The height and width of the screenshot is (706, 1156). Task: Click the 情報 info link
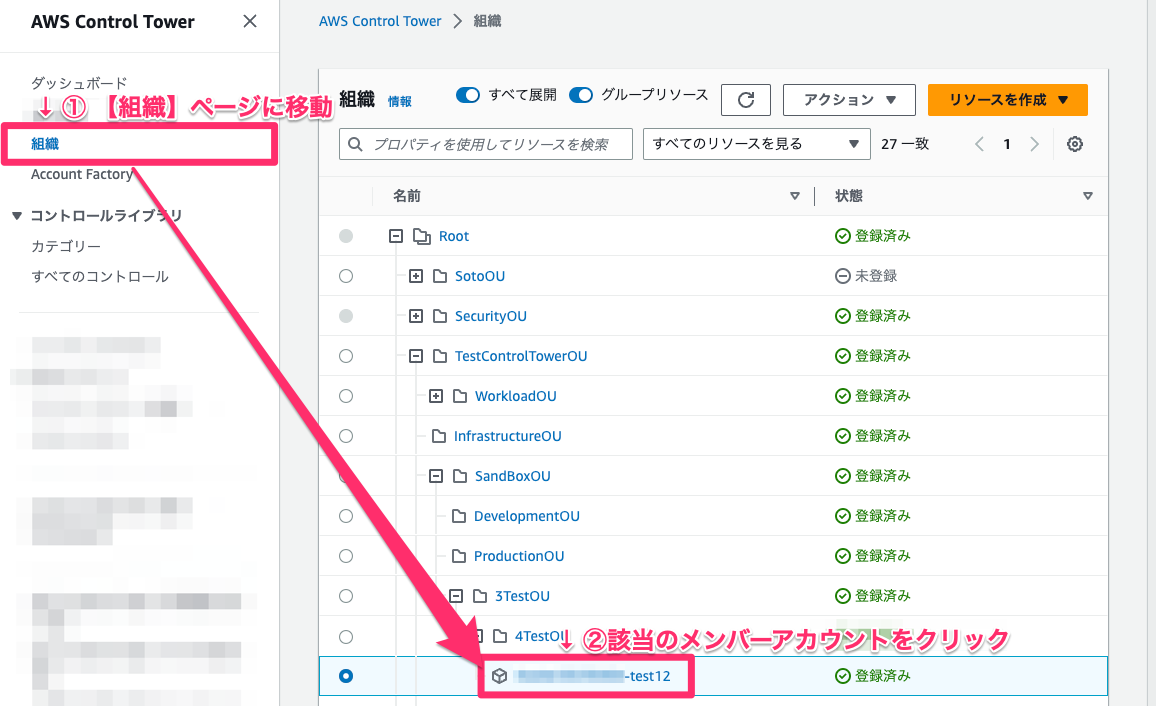tap(400, 102)
